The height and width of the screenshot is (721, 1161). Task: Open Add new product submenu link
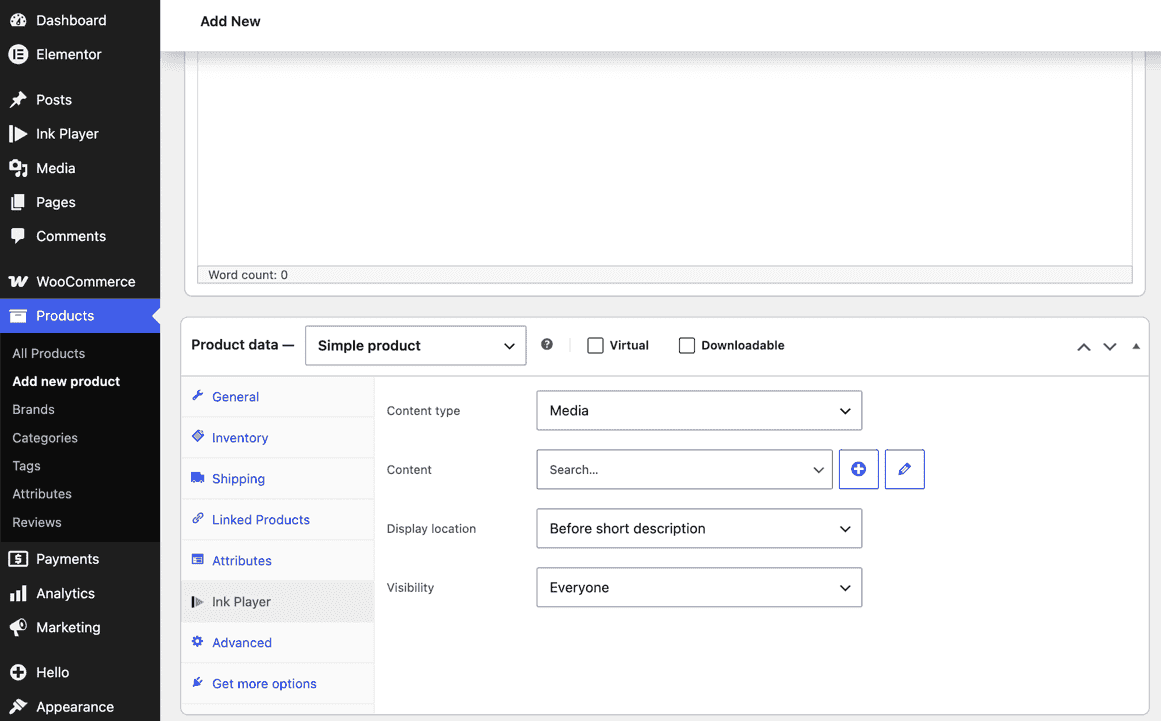66,381
